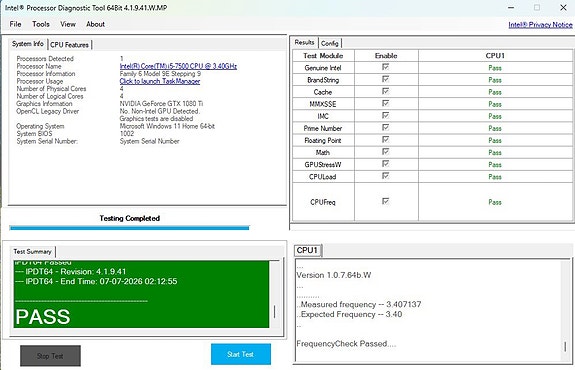Select the Test Module column header
The height and width of the screenshot is (370, 575).
tap(323, 56)
